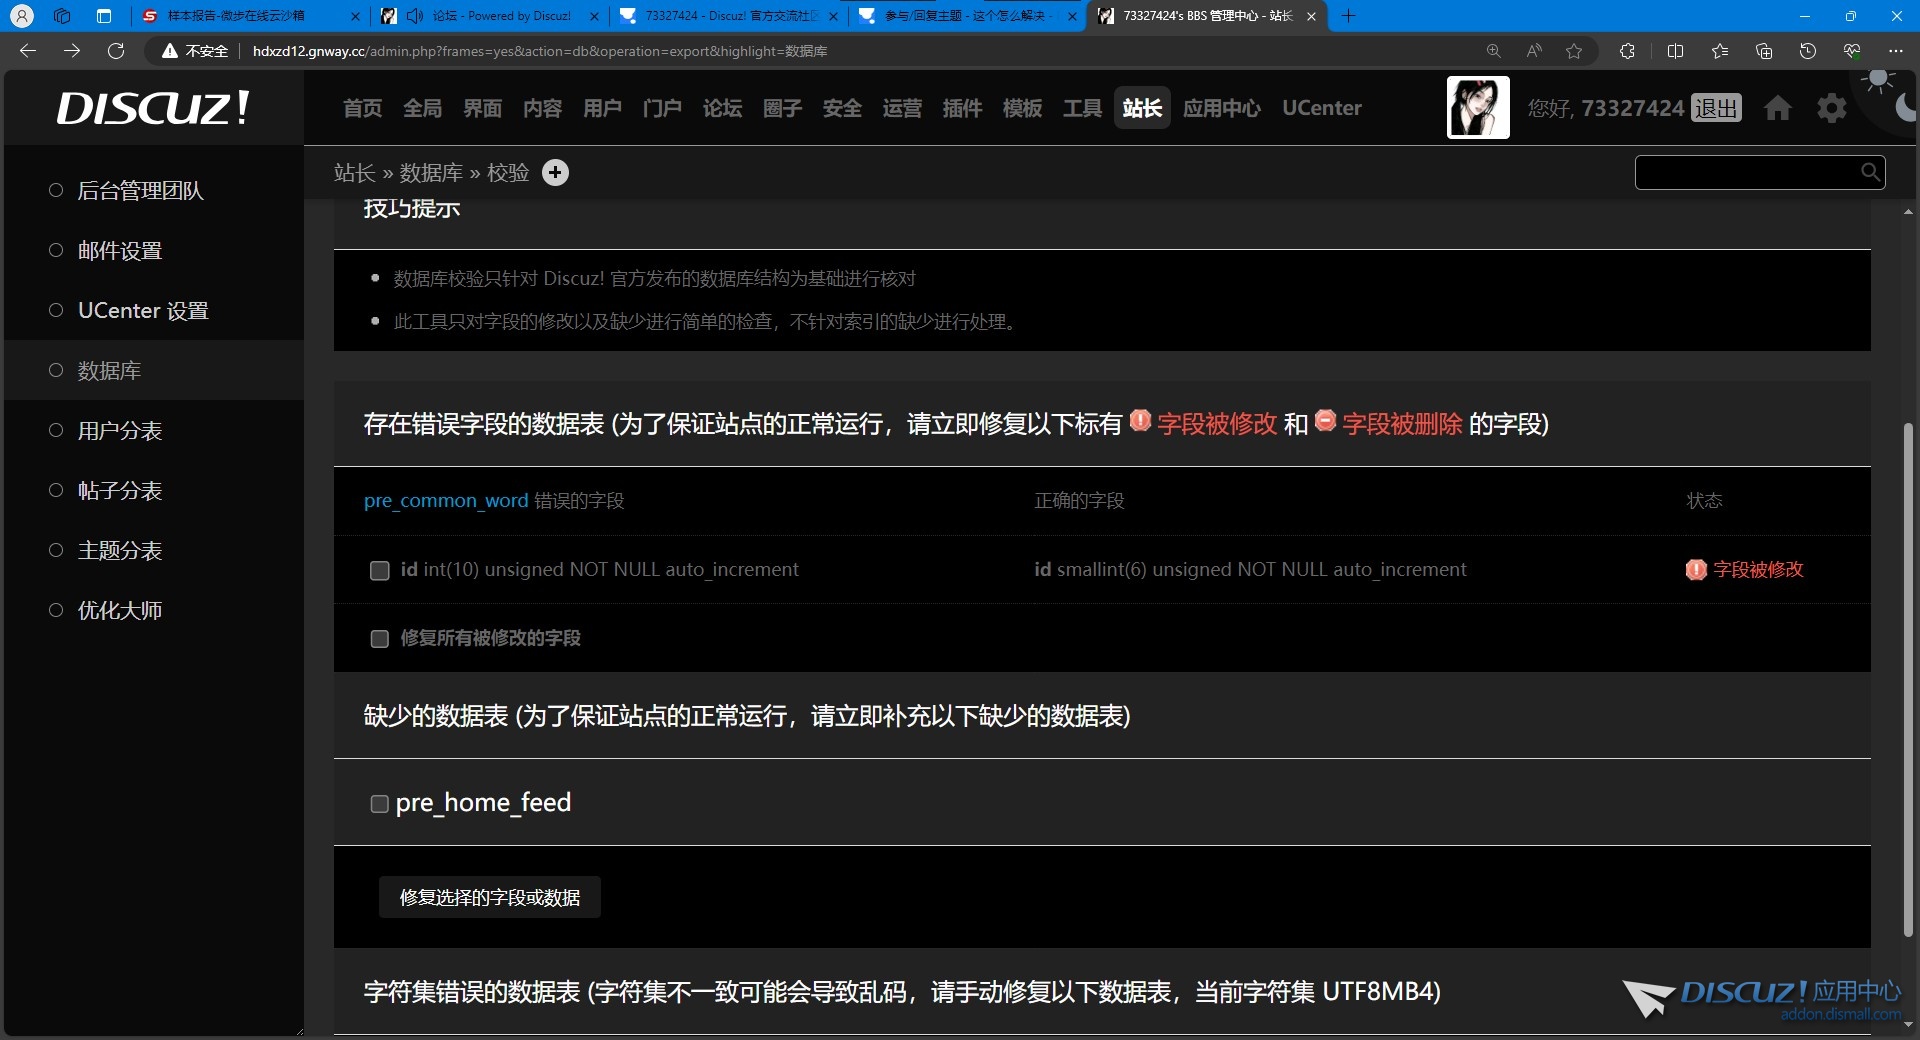The image size is (1920, 1040).
Task: Select 后台管理团队 in sidebar
Action: pos(140,191)
